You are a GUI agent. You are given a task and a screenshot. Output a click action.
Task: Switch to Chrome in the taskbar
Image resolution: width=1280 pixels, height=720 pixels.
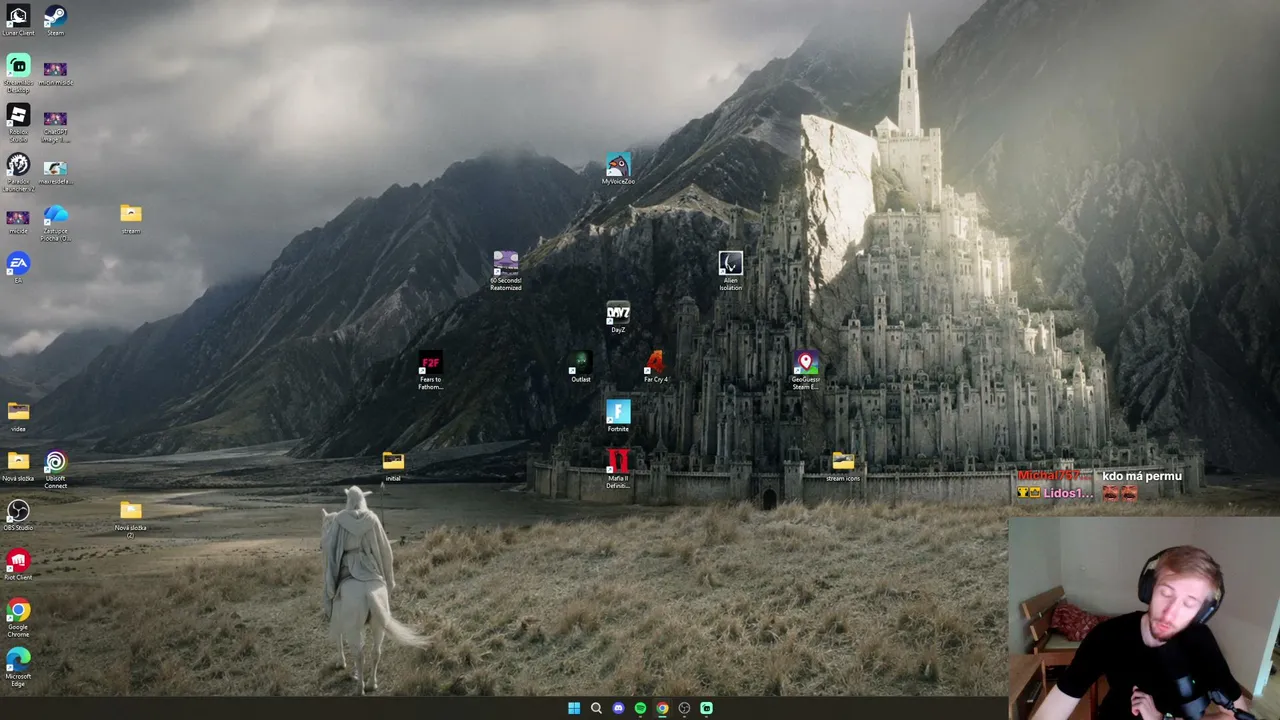click(662, 708)
